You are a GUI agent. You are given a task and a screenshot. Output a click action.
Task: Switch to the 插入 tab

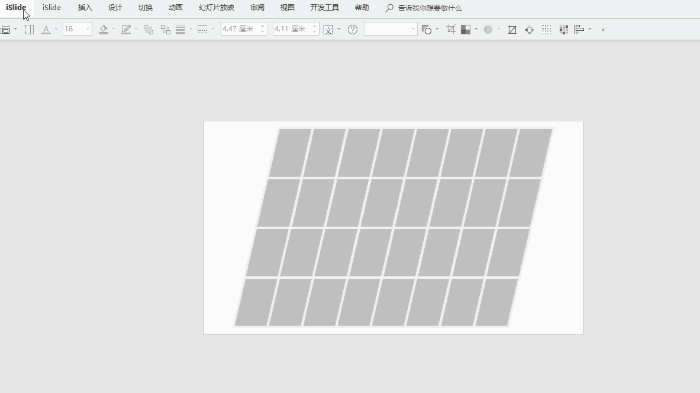(85, 8)
